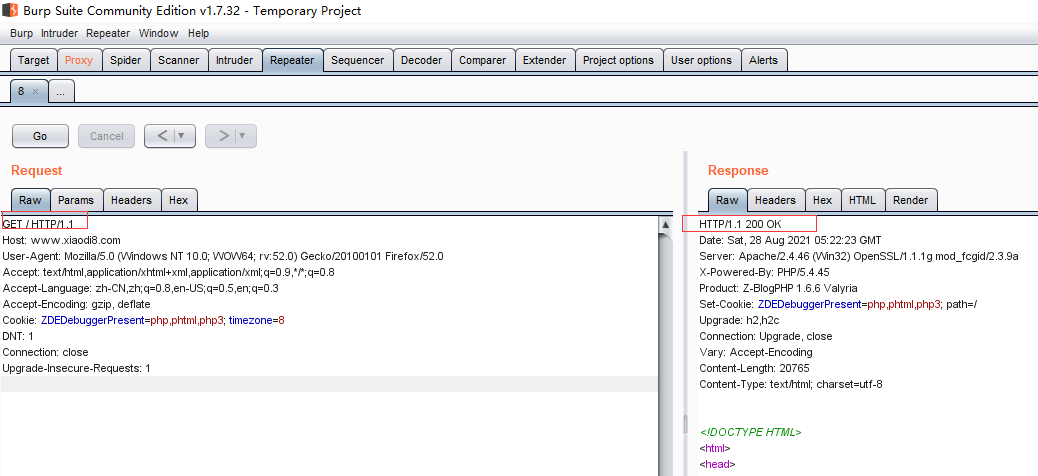Switch to the Target tab

(33, 60)
